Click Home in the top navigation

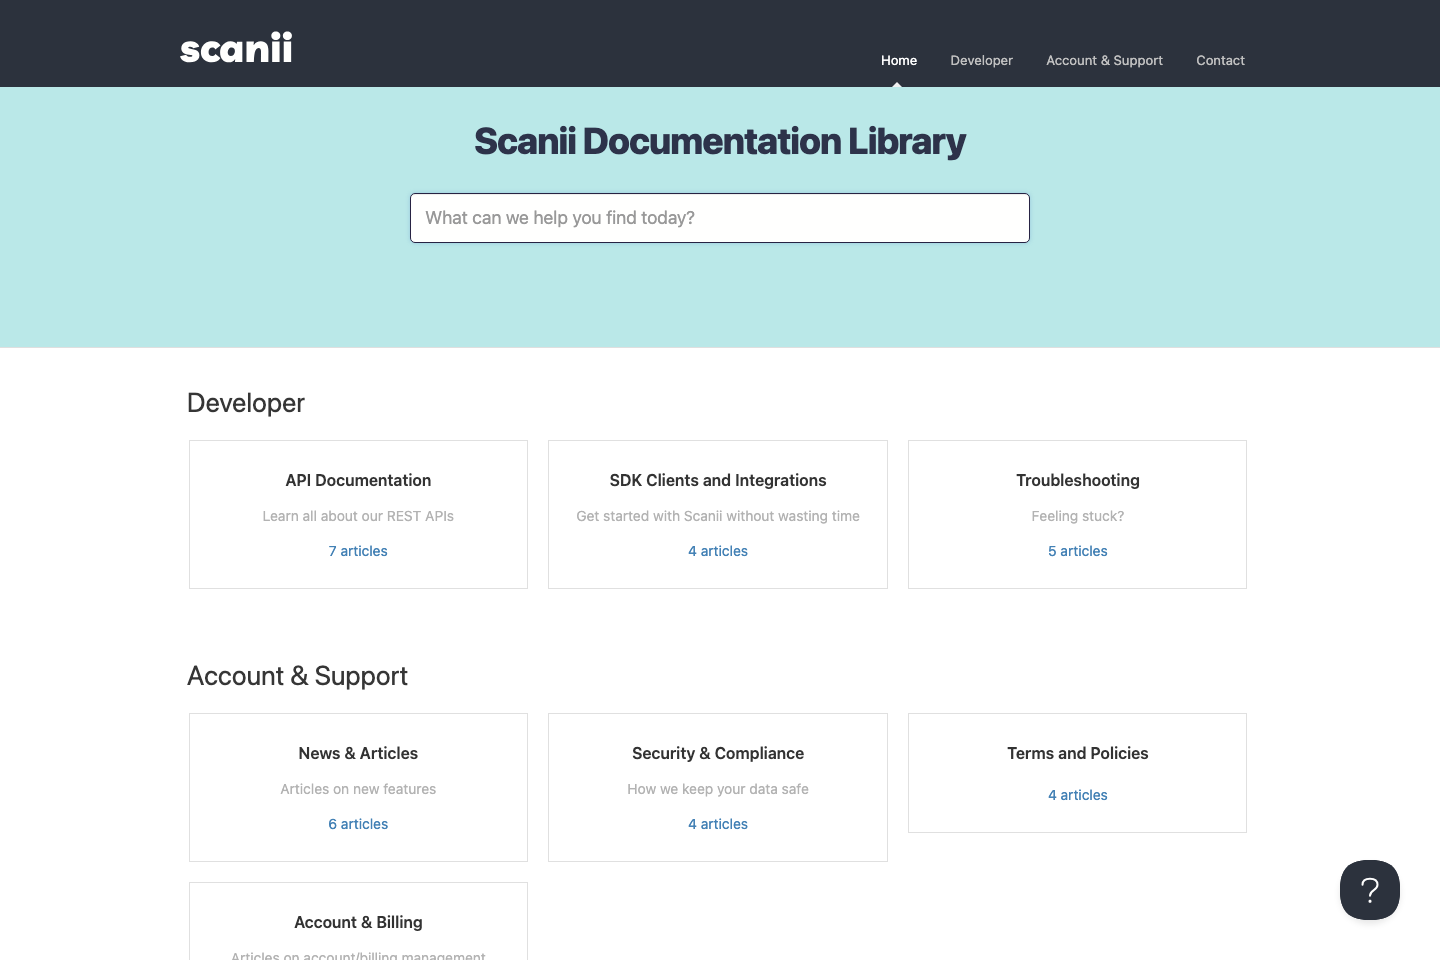[898, 60]
